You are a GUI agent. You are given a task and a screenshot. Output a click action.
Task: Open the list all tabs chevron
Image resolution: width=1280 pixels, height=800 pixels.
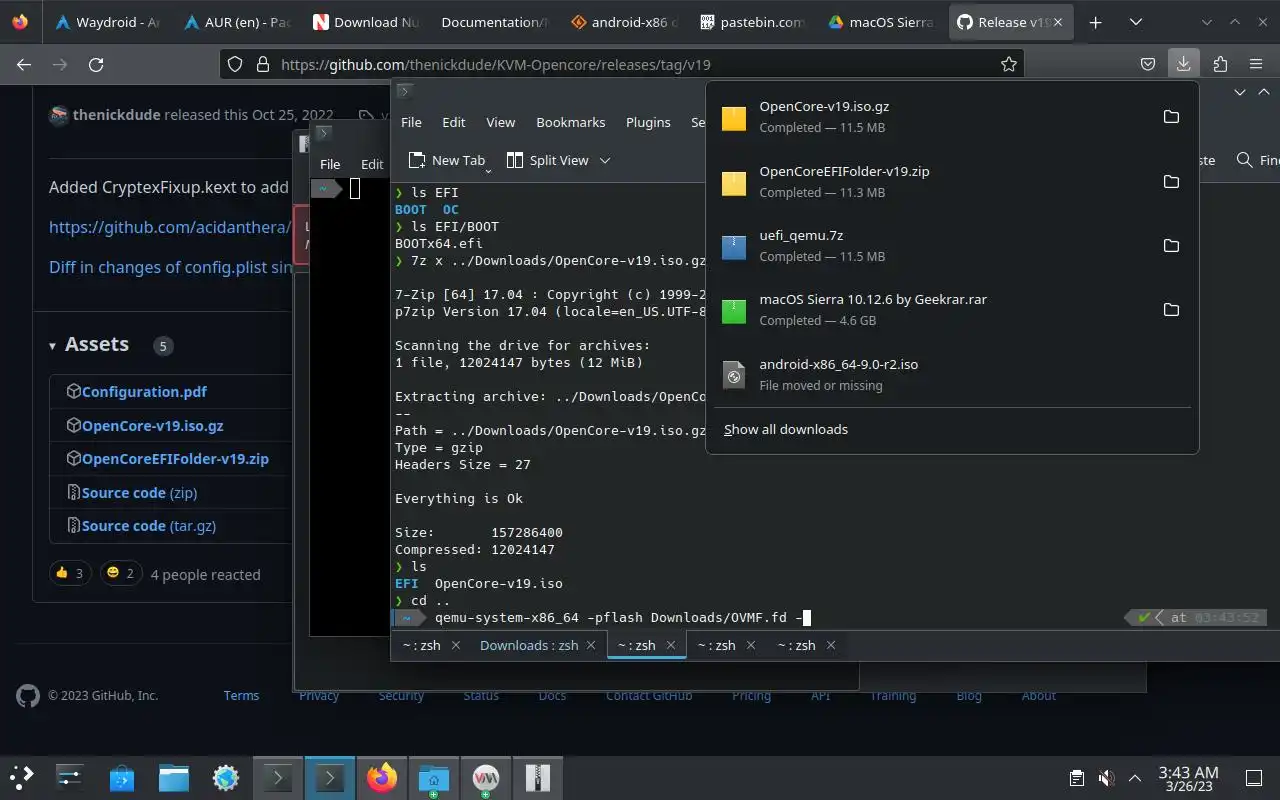pyautogui.click(x=1136, y=22)
